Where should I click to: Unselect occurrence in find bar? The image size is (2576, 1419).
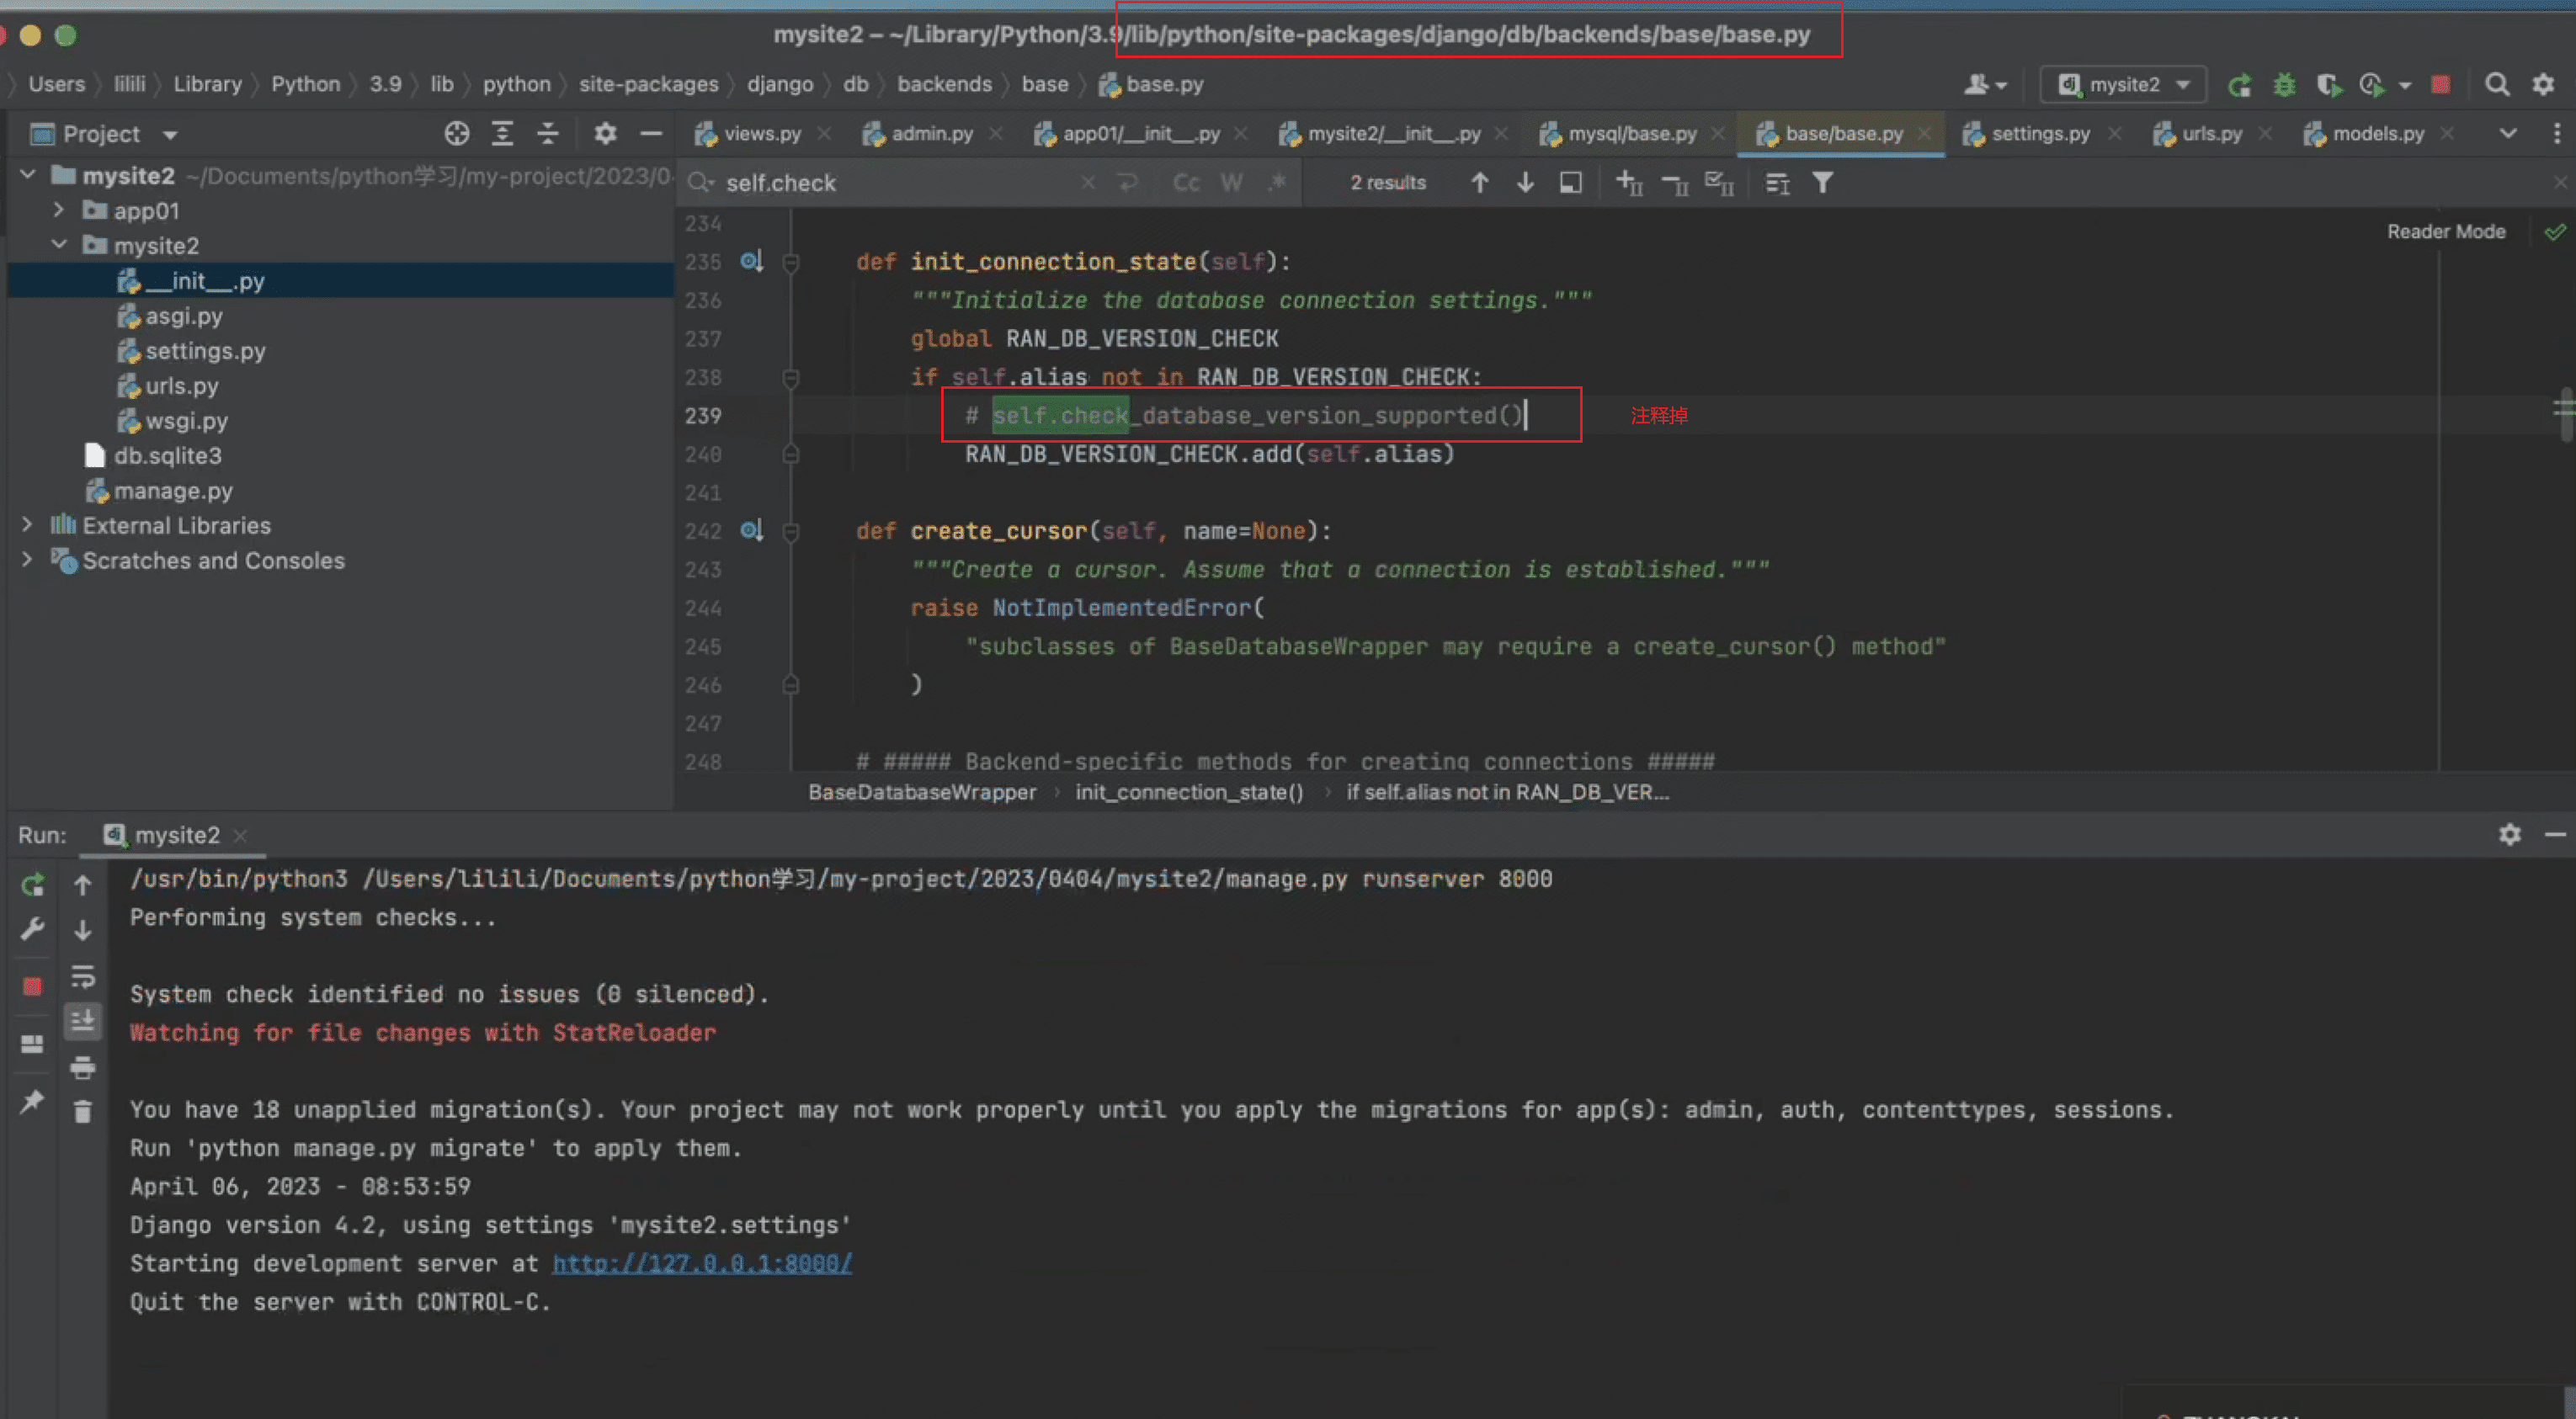[x=1674, y=183]
